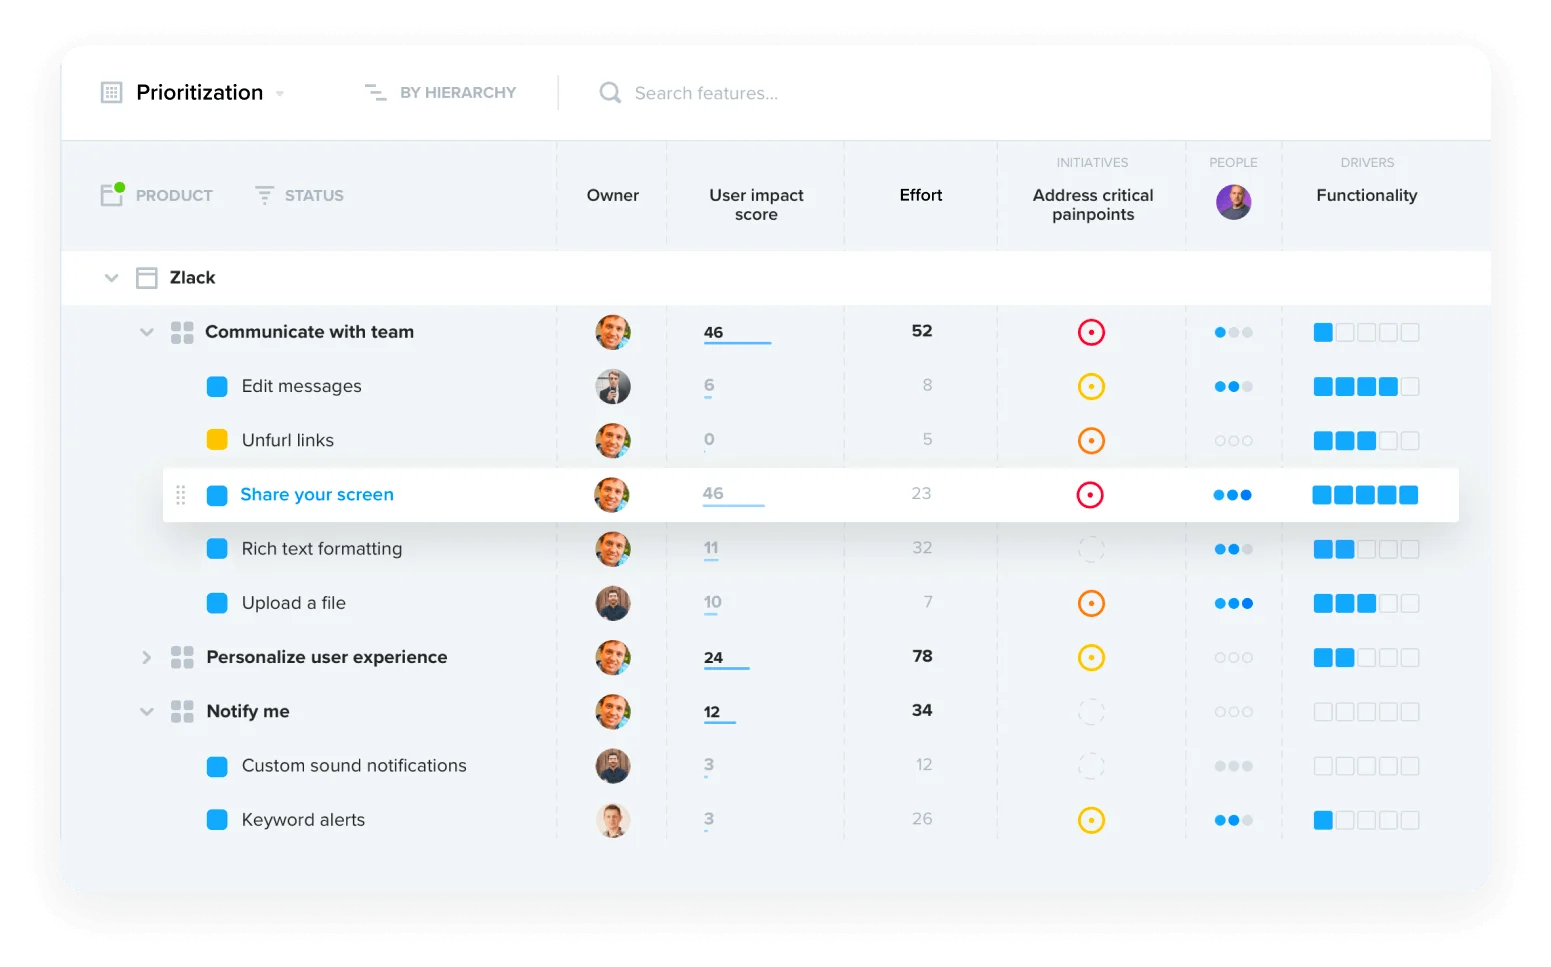
Task: Set Functionality squares rating for Notify me
Action: (1366, 712)
